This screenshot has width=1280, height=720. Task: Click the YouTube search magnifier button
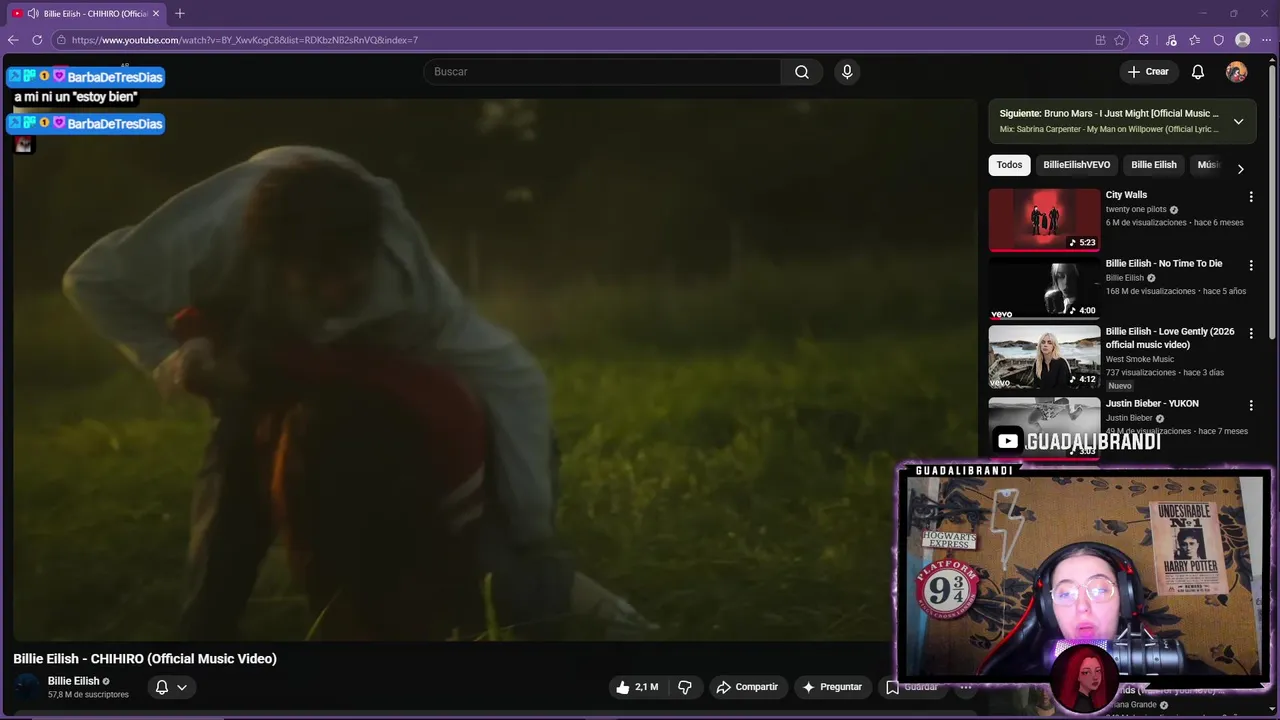coord(802,72)
